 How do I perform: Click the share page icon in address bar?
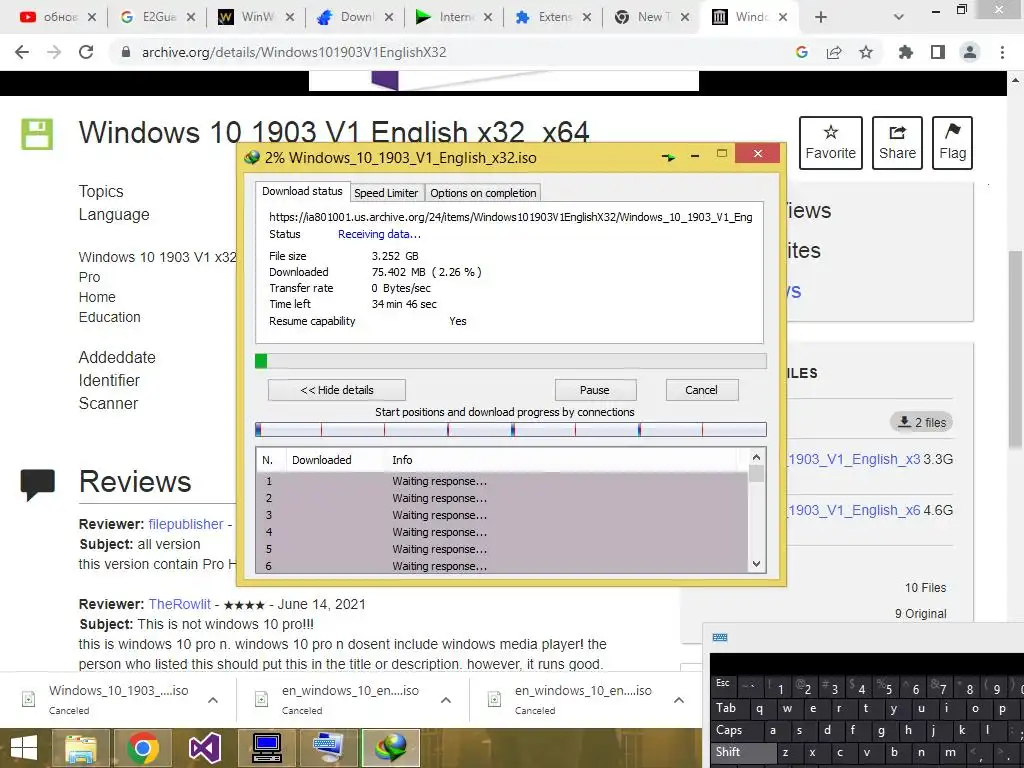click(834, 52)
